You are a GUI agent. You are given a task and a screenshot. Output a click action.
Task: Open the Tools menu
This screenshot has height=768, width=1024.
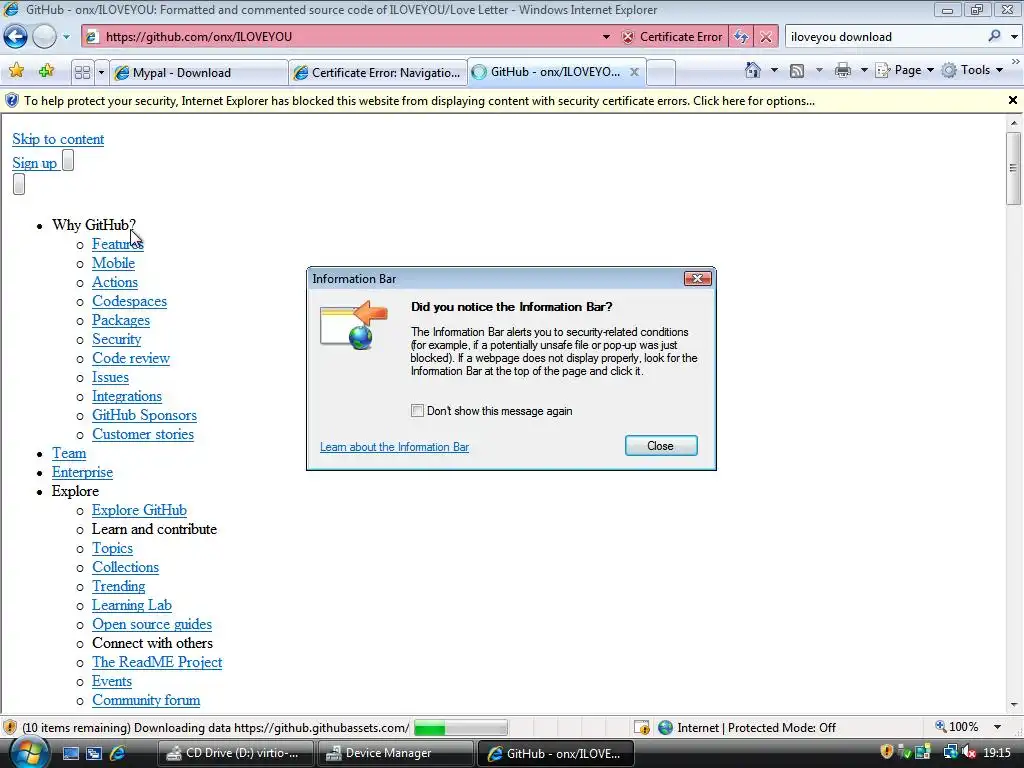pyautogui.click(x=972, y=70)
